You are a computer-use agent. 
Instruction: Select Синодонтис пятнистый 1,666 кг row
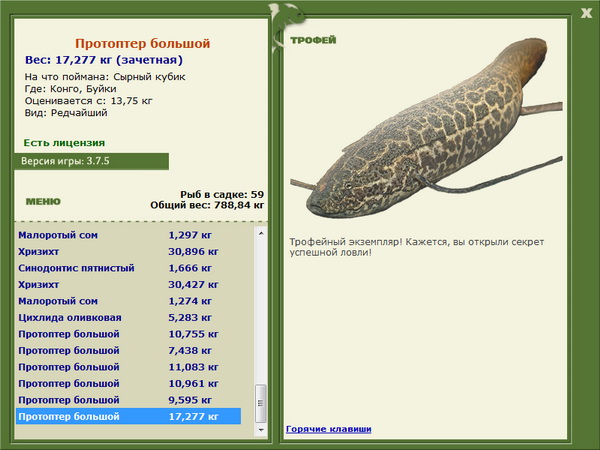[x=129, y=268]
